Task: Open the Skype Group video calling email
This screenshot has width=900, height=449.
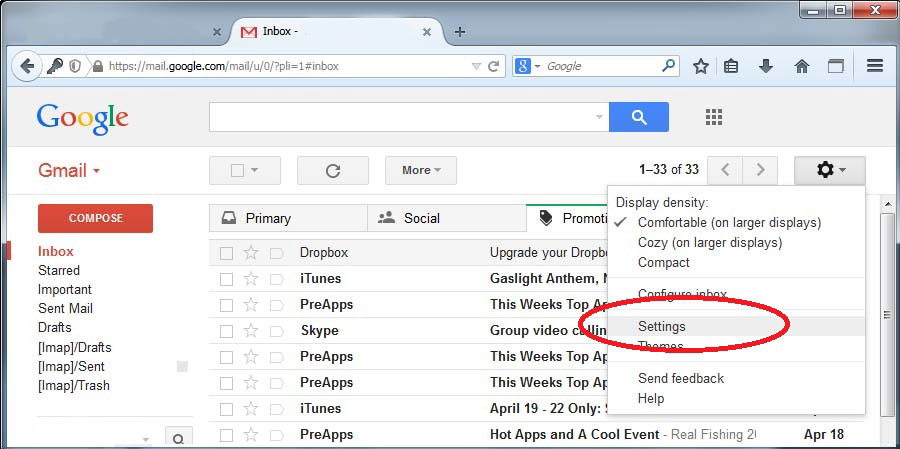Action: click(x=408, y=331)
